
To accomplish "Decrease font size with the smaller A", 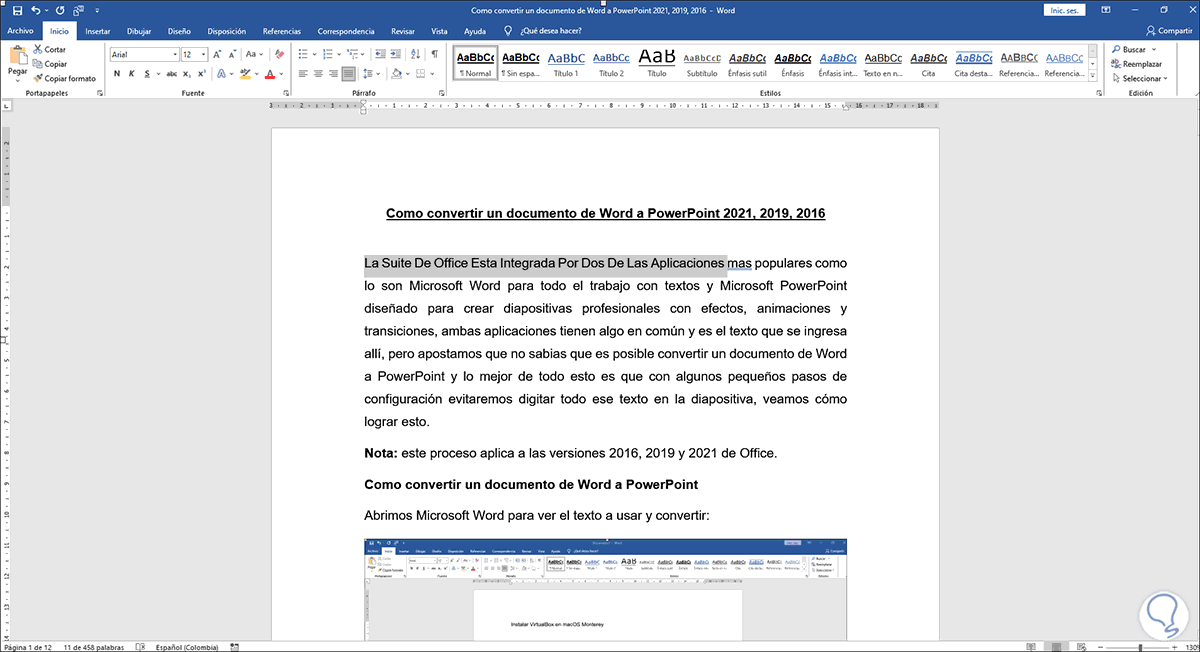I will pyautogui.click(x=232, y=54).
